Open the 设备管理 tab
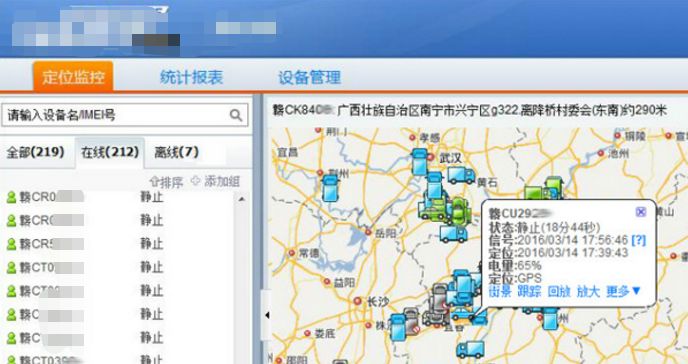 [310, 78]
